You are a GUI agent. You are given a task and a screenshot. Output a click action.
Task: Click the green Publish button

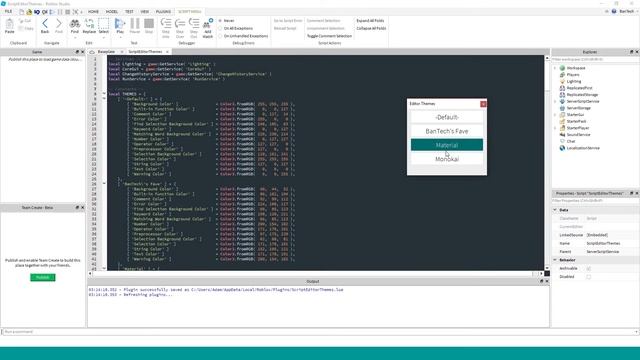pos(43,278)
